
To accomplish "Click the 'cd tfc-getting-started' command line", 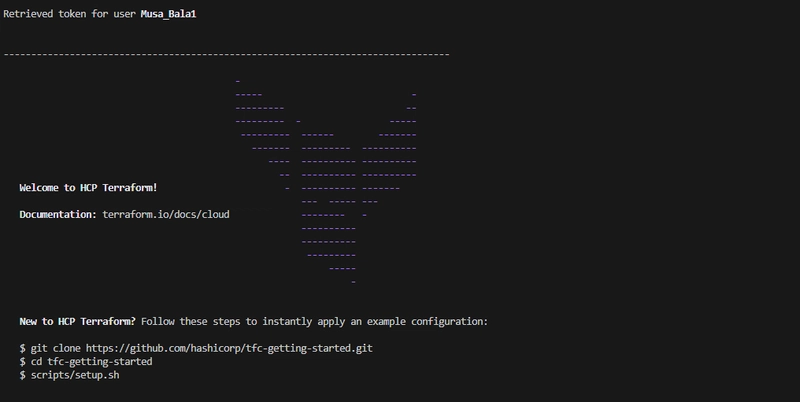I will tap(86, 362).
